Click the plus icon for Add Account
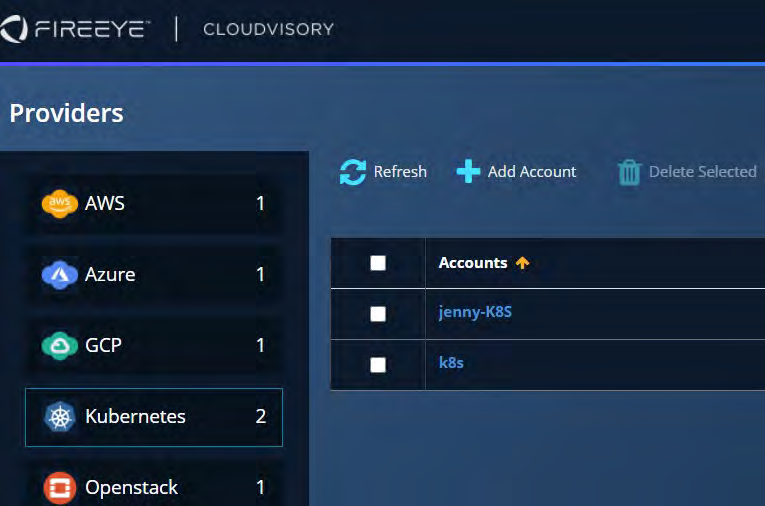 coord(468,171)
